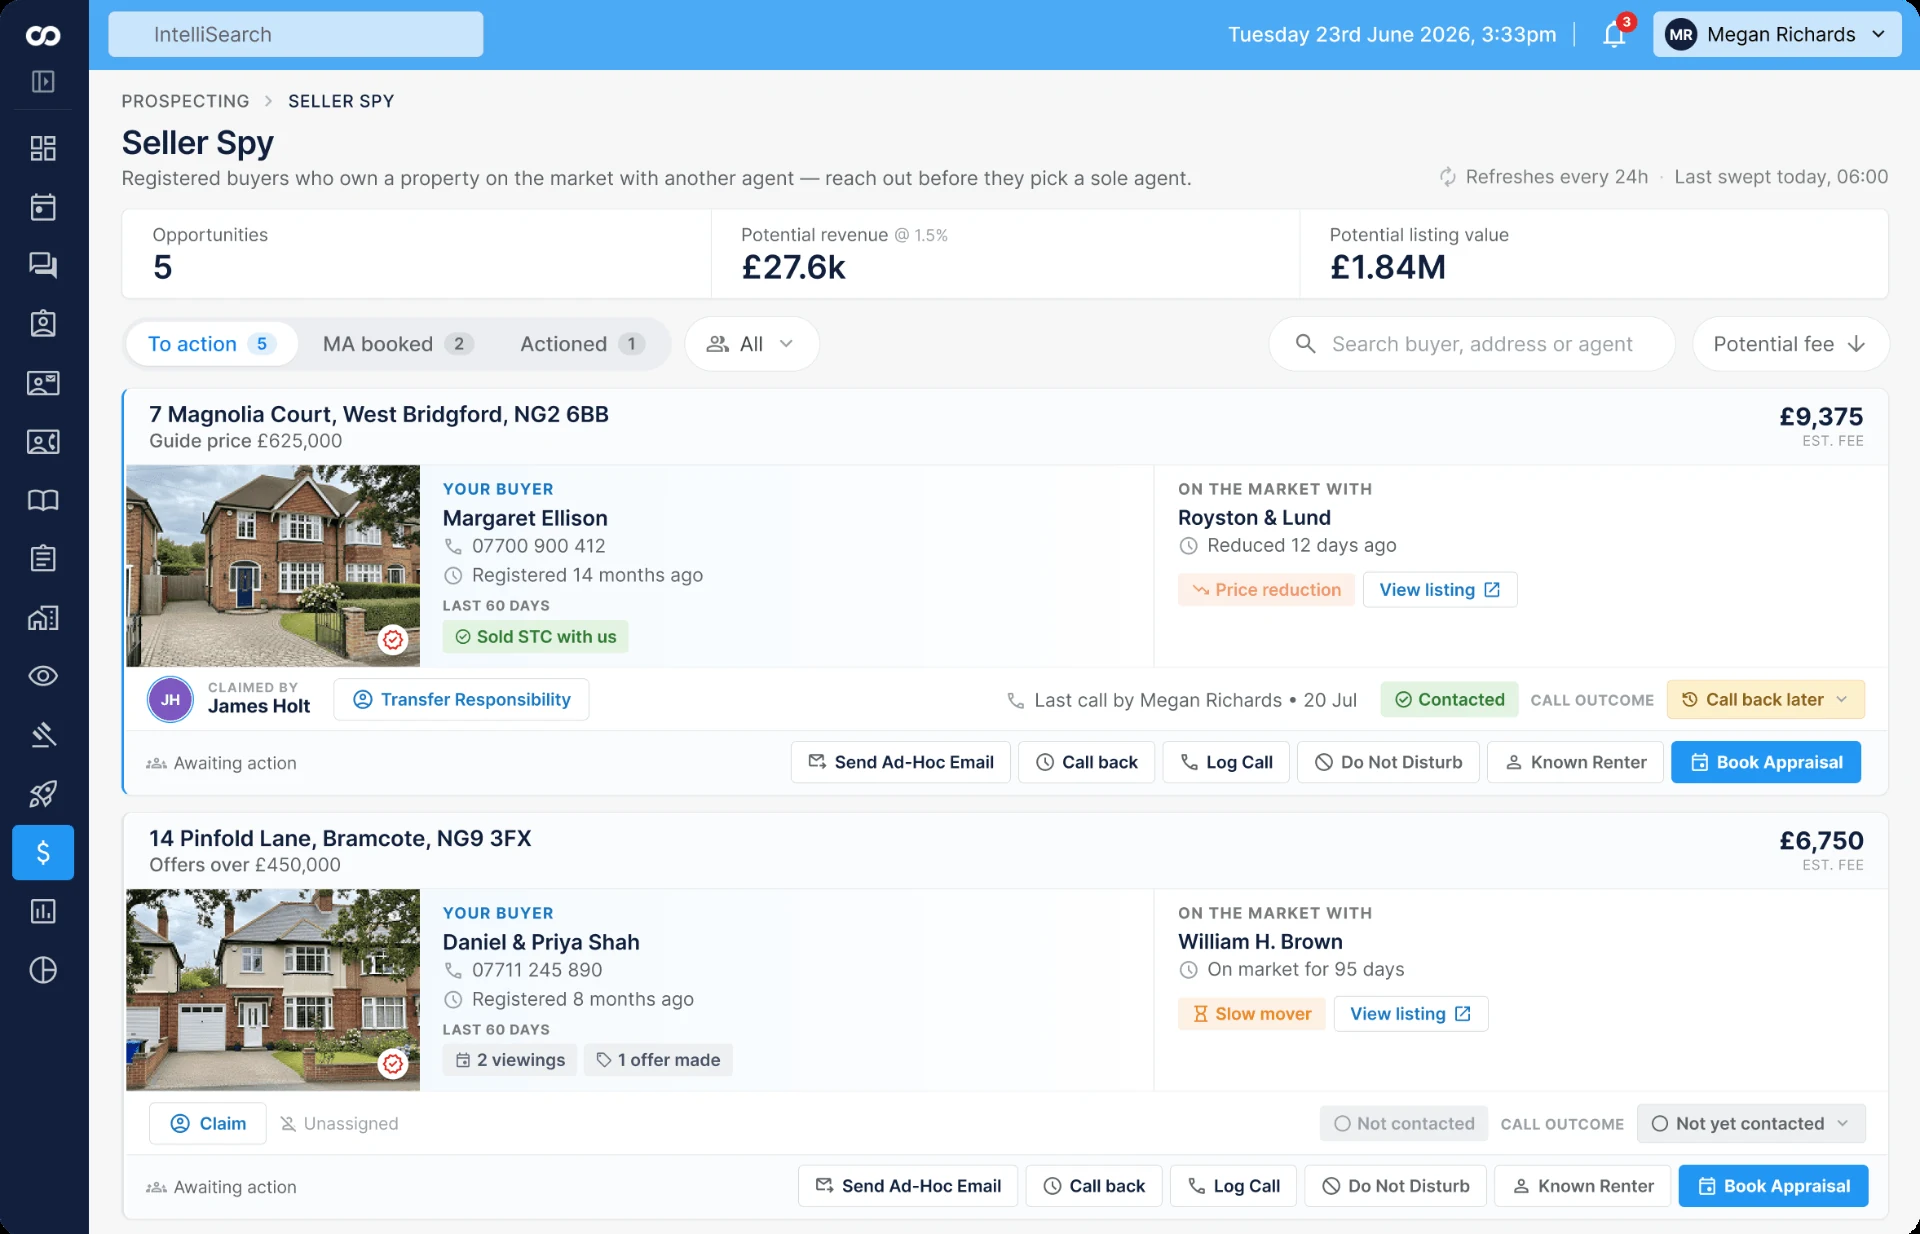The image size is (1920, 1234).
Task: Open the dashboard grid icon in sidebar
Action: 43,148
